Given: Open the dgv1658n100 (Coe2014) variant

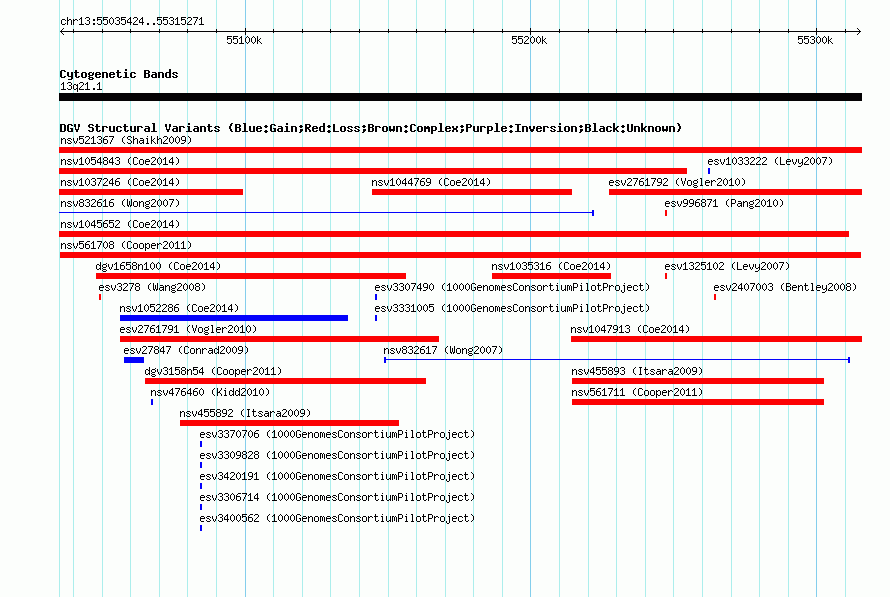Looking at the screenshot, I should (251, 276).
